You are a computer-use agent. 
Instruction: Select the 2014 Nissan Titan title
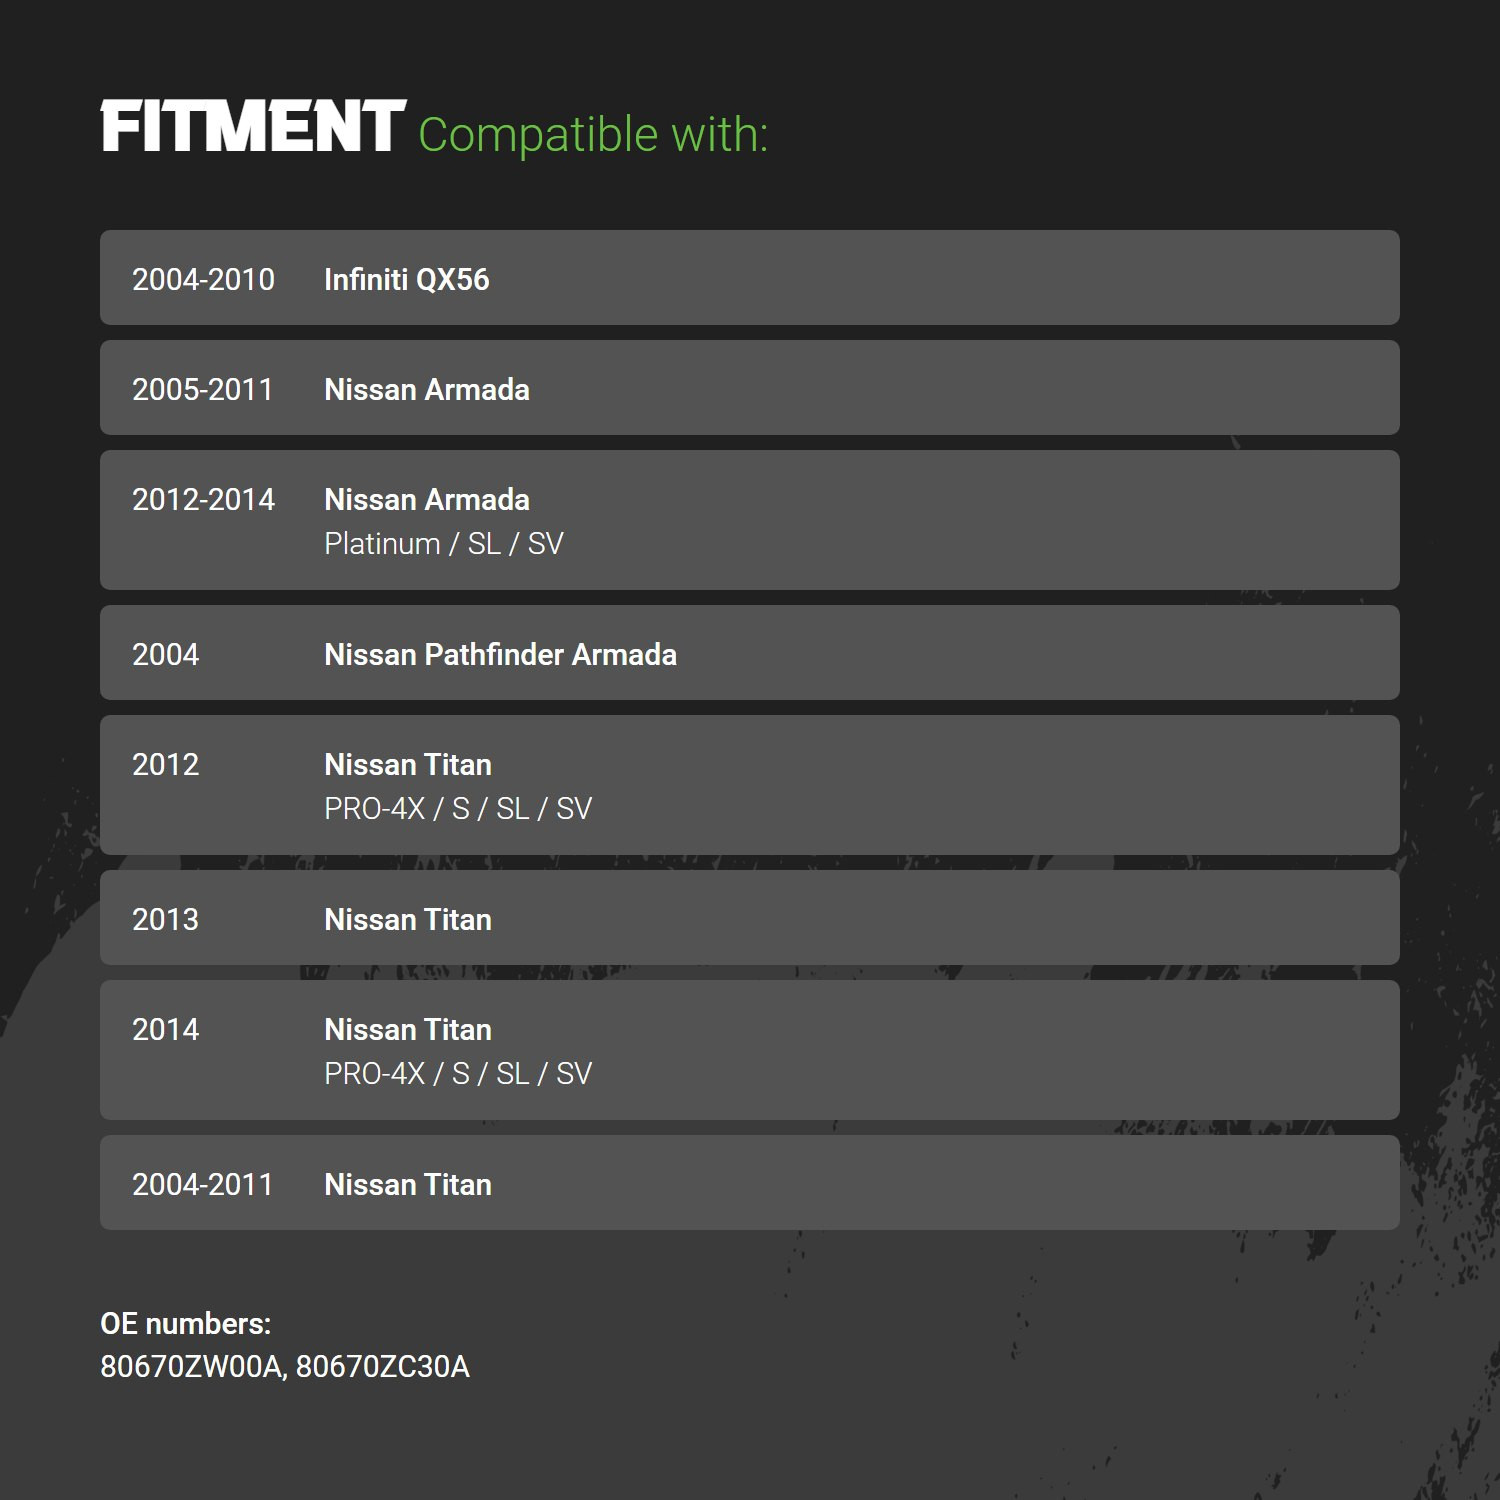point(408,1029)
